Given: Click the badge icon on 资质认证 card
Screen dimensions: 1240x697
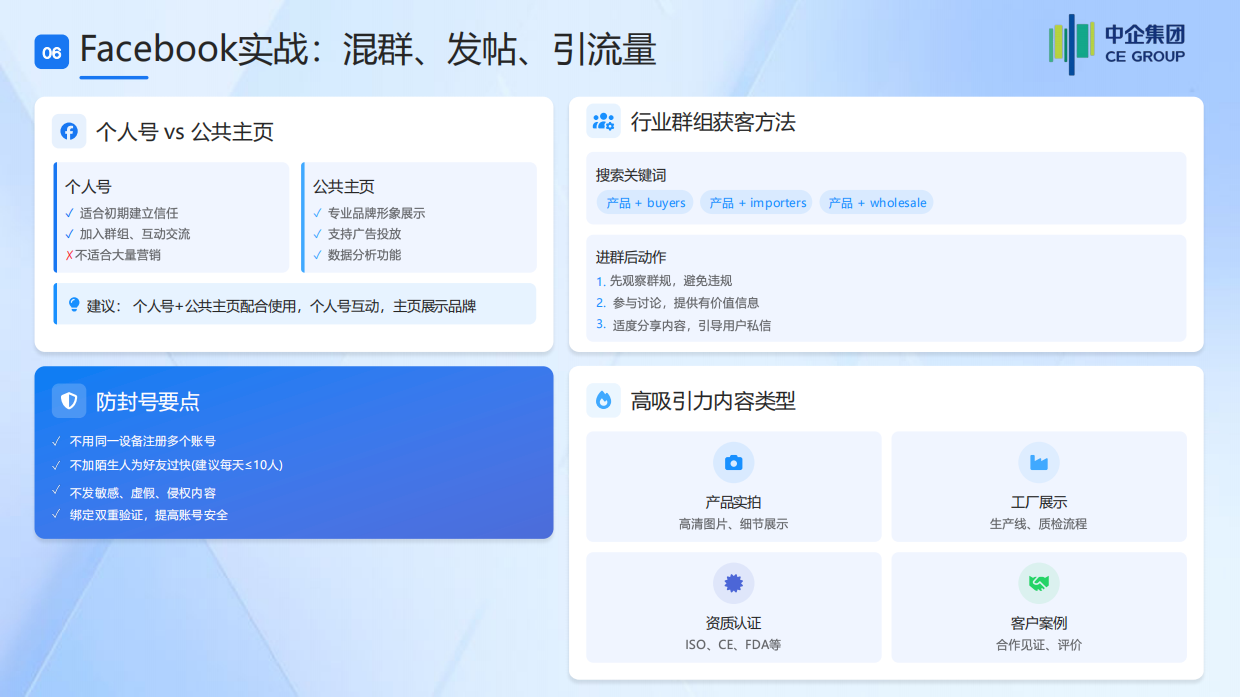Looking at the screenshot, I should coord(733,583).
